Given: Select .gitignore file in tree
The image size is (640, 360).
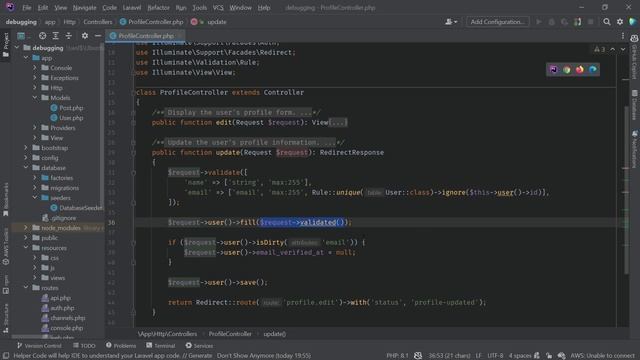Looking at the screenshot, I should coord(59,218).
